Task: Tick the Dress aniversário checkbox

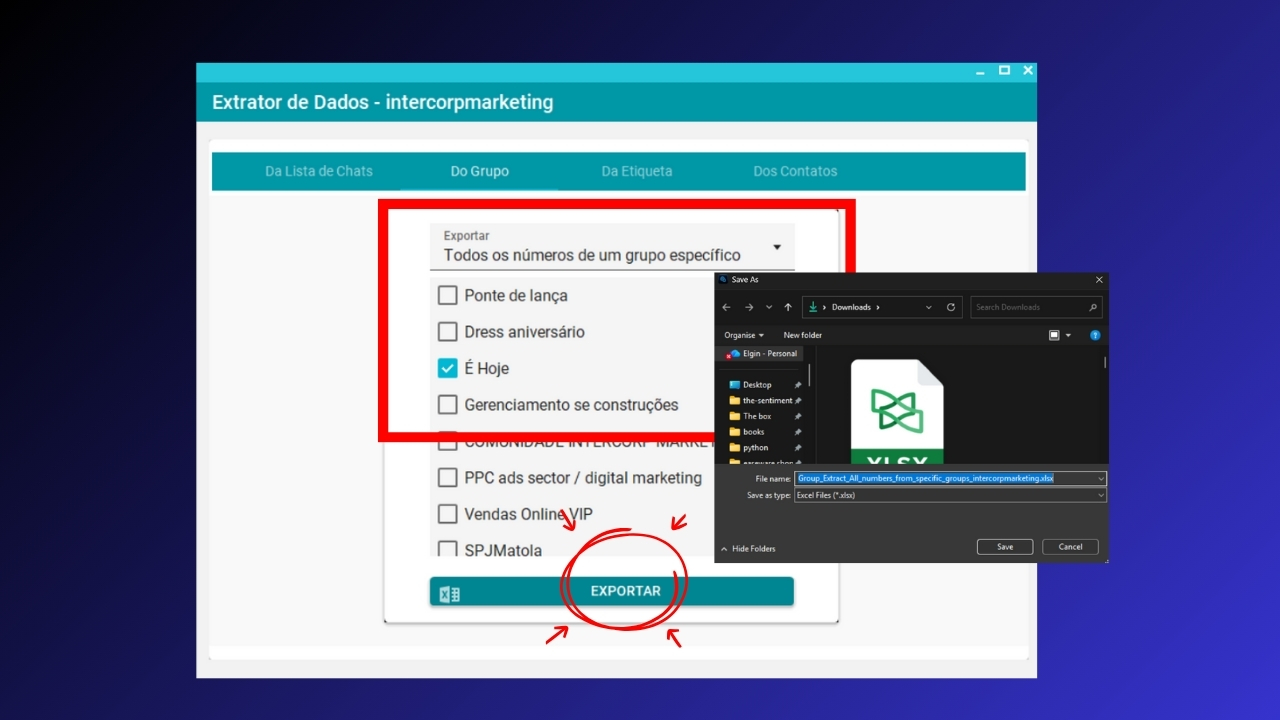Action: [447, 332]
